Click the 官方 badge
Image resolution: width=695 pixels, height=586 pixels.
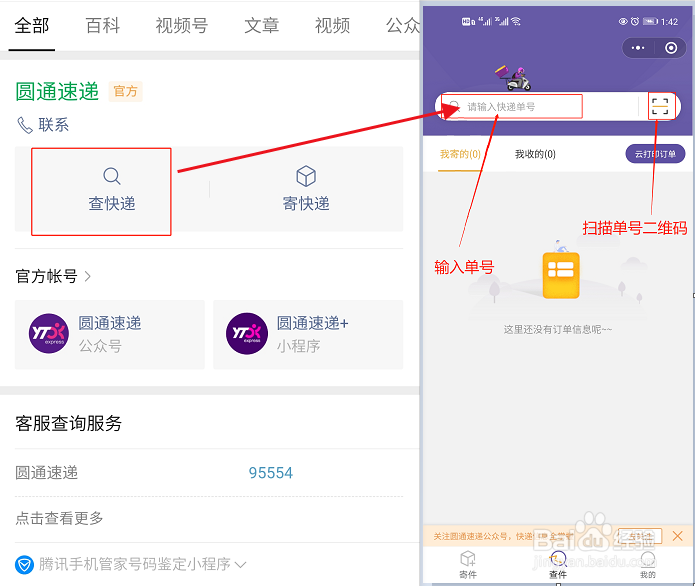(x=125, y=91)
